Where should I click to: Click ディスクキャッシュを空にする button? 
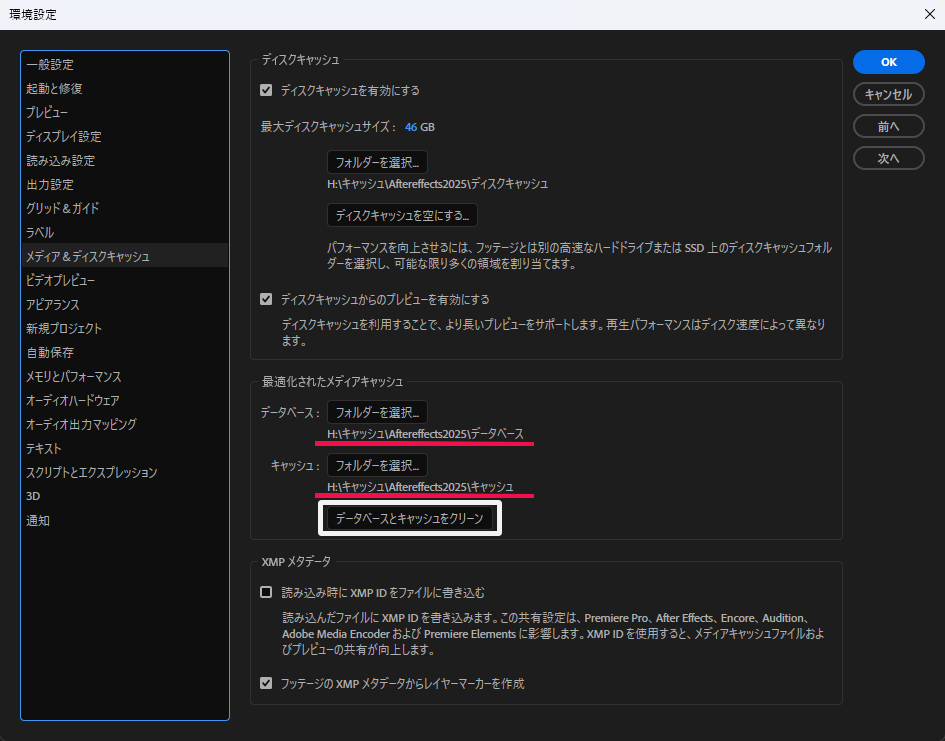pos(402,215)
